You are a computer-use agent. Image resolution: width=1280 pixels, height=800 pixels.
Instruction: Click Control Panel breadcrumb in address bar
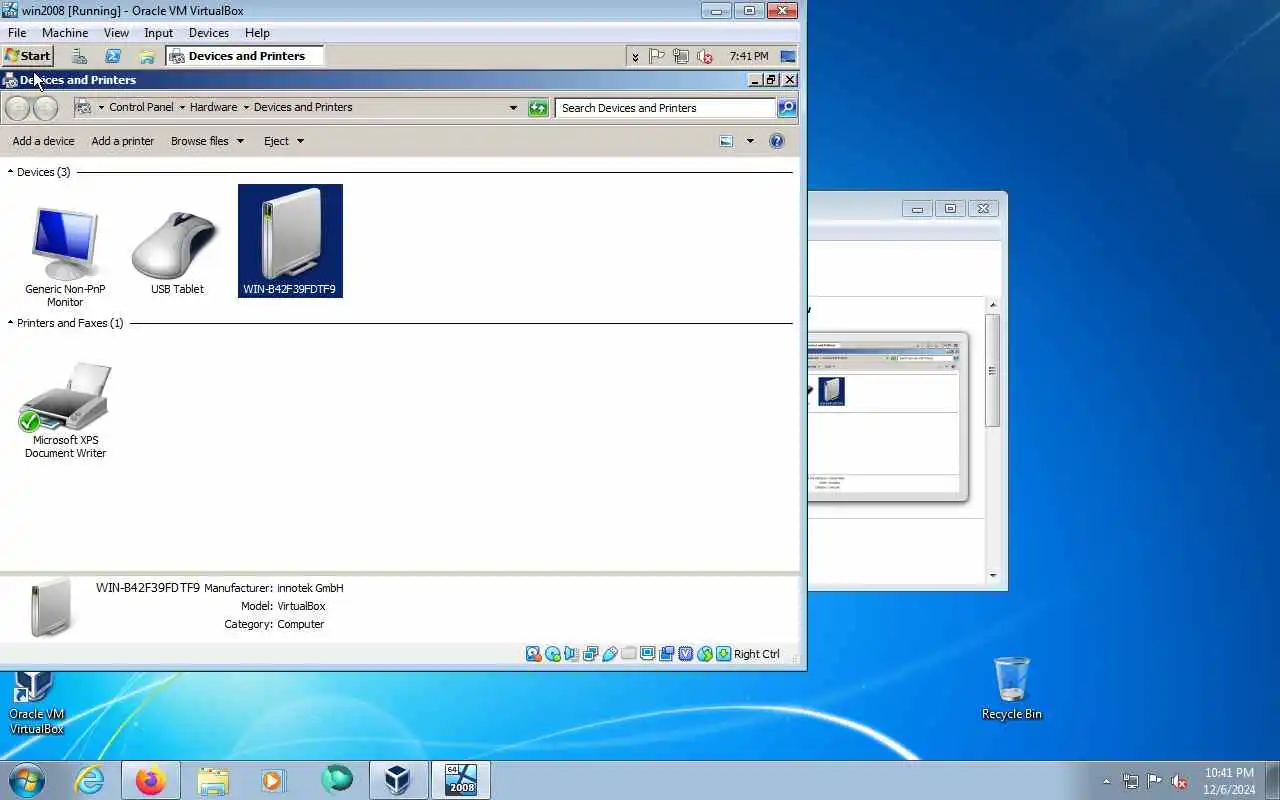click(x=141, y=107)
